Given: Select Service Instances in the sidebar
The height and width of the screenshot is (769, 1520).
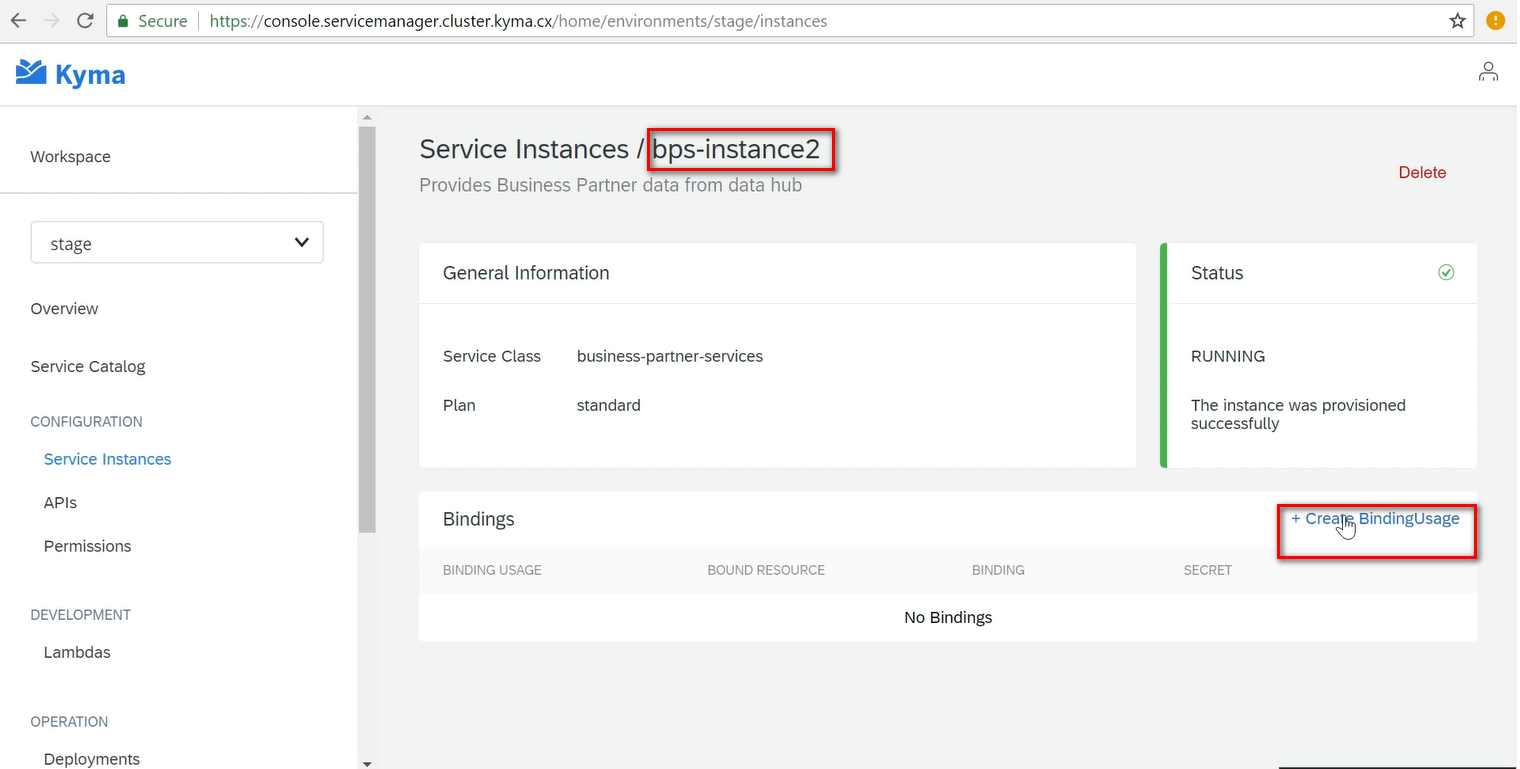Looking at the screenshot, I should click(x=107, y=459).
